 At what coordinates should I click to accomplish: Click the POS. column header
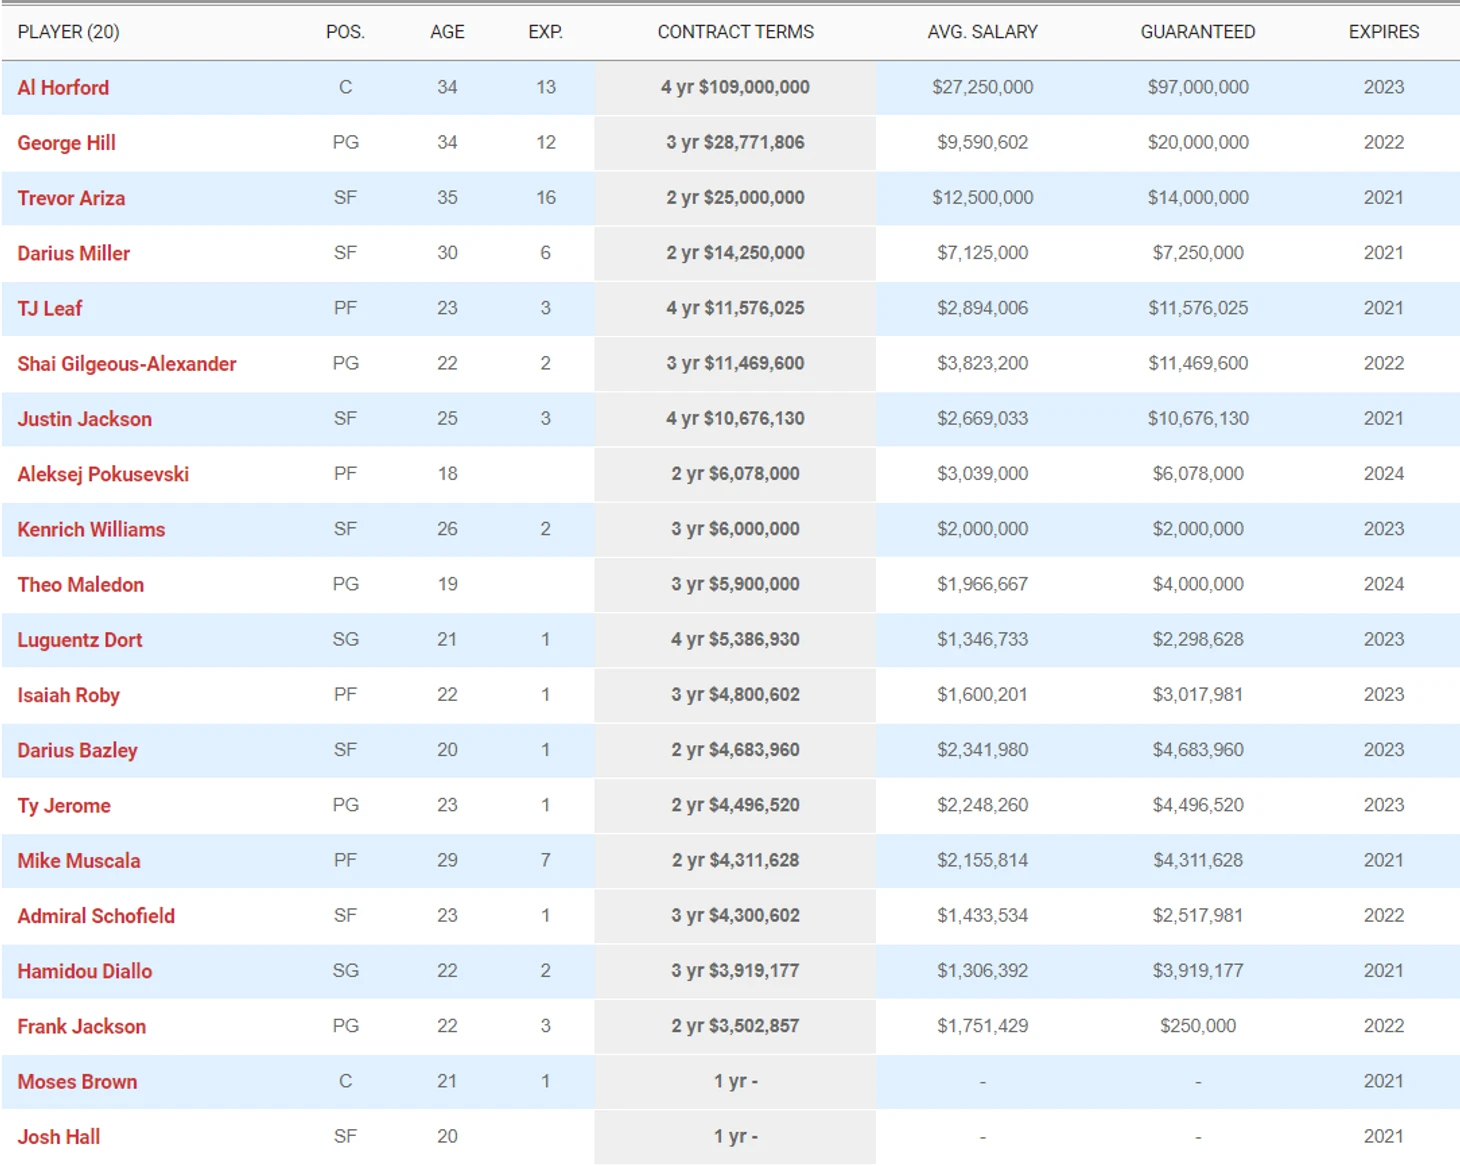(345, 32)
